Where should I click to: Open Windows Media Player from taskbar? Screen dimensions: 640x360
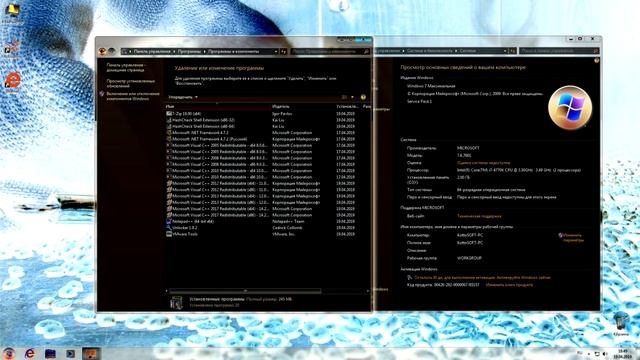point(71,353)
